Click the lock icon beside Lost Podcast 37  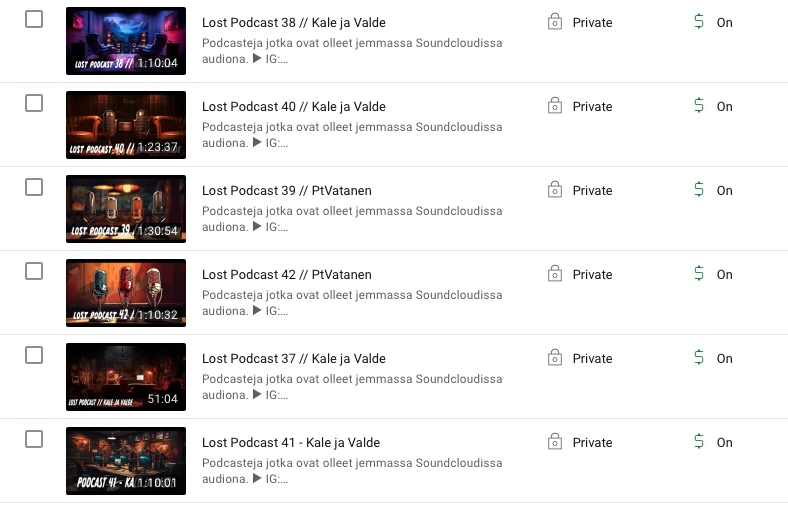tap(555, 358)
